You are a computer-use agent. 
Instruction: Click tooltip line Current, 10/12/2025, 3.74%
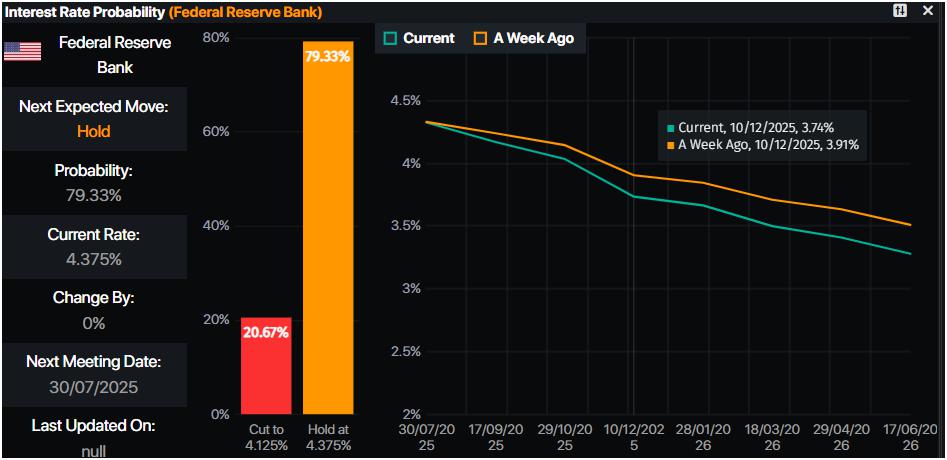coord(751,128)
